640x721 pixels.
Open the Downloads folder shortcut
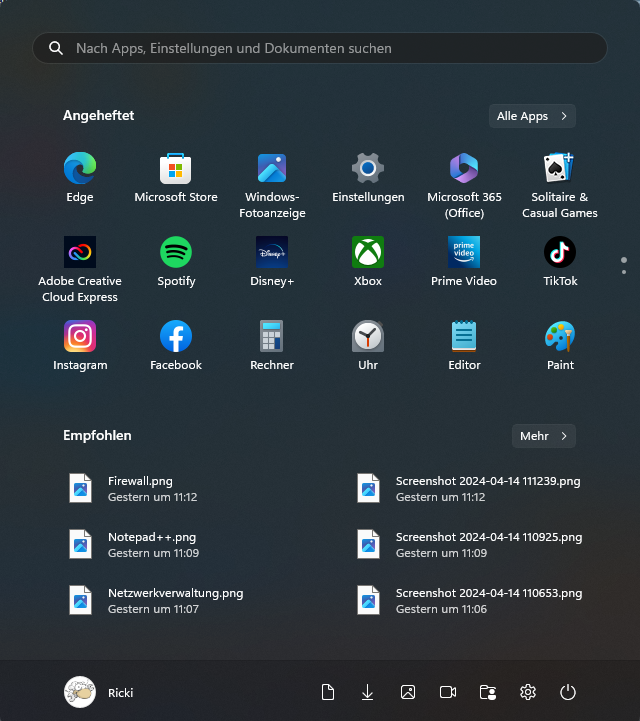pos(367,692)
